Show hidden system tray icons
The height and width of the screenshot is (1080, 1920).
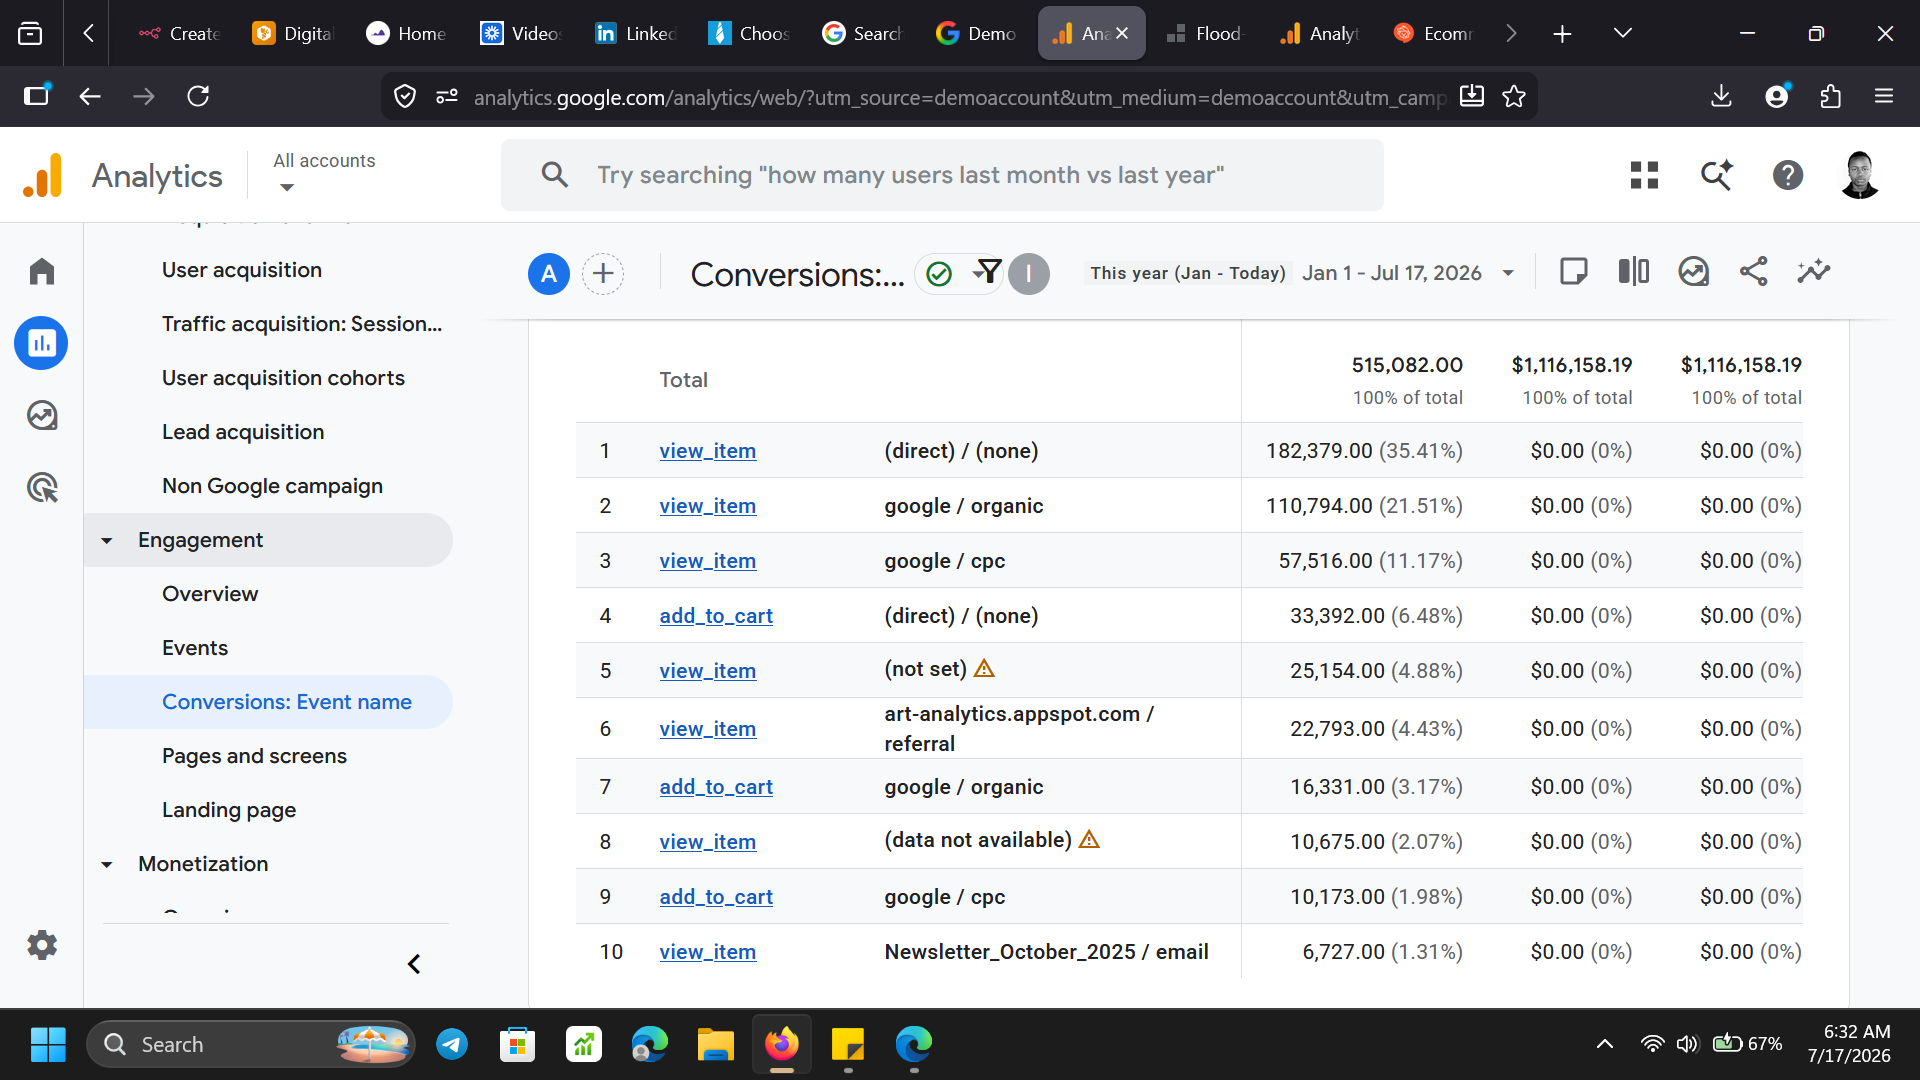(1605, 1044)
